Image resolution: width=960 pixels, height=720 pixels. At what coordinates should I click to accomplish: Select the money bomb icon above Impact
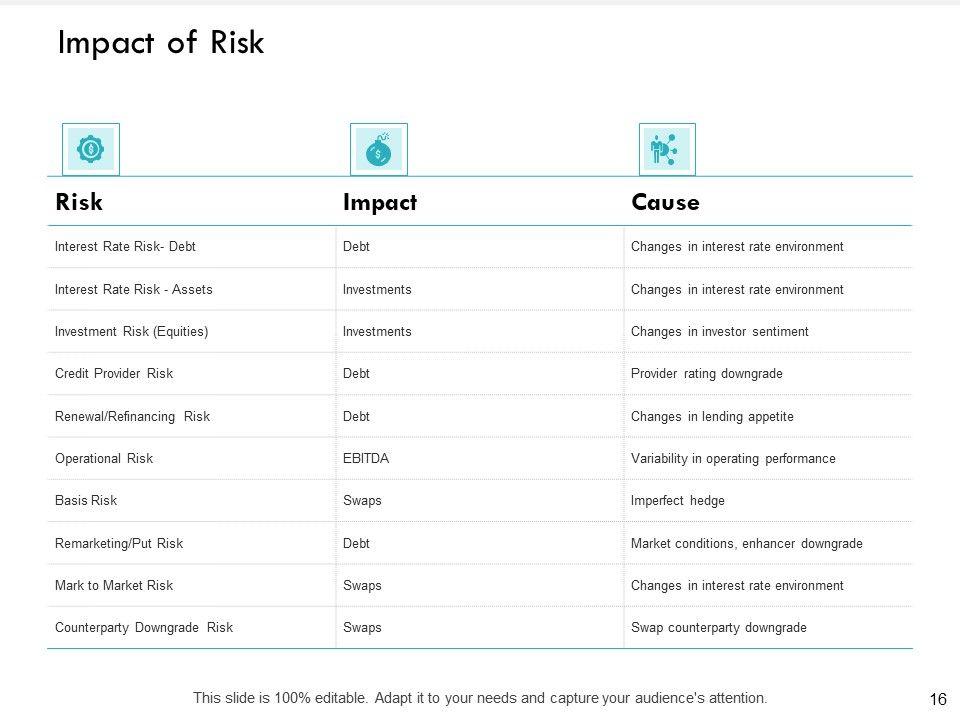point(379,150)
